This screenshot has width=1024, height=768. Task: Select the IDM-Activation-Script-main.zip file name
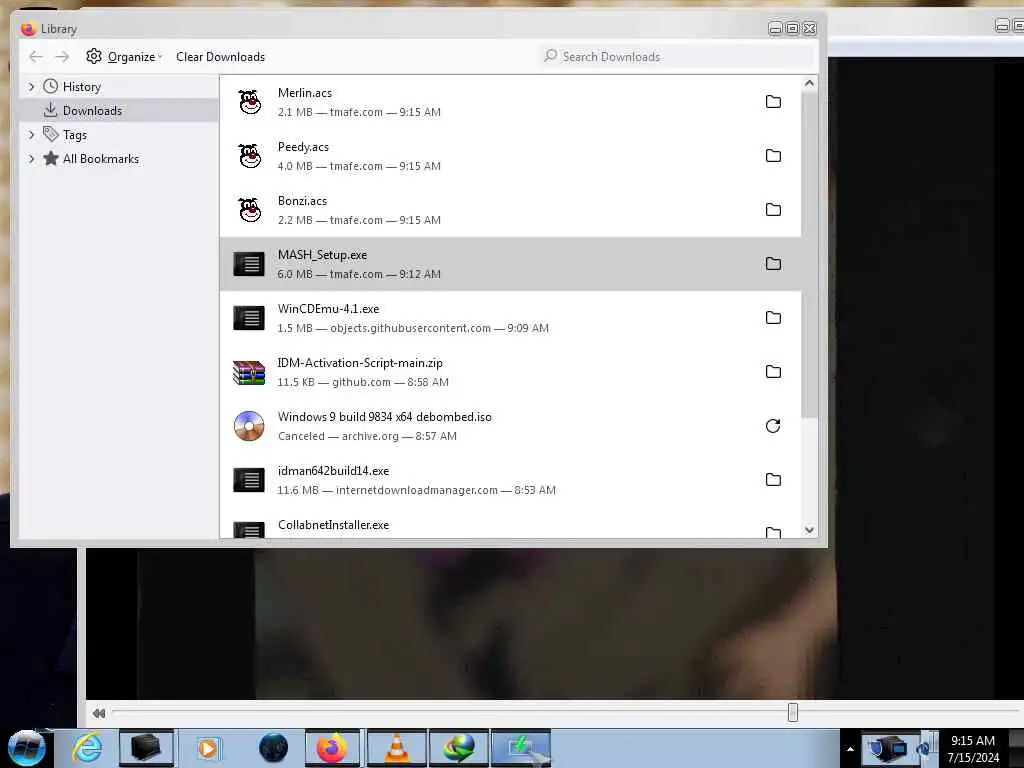[360, 363]
